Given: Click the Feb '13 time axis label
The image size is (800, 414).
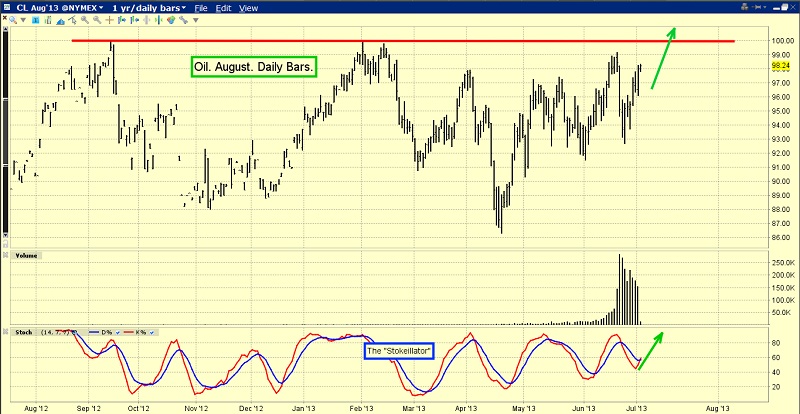Looking at the screenshot, I should point(360,408).
